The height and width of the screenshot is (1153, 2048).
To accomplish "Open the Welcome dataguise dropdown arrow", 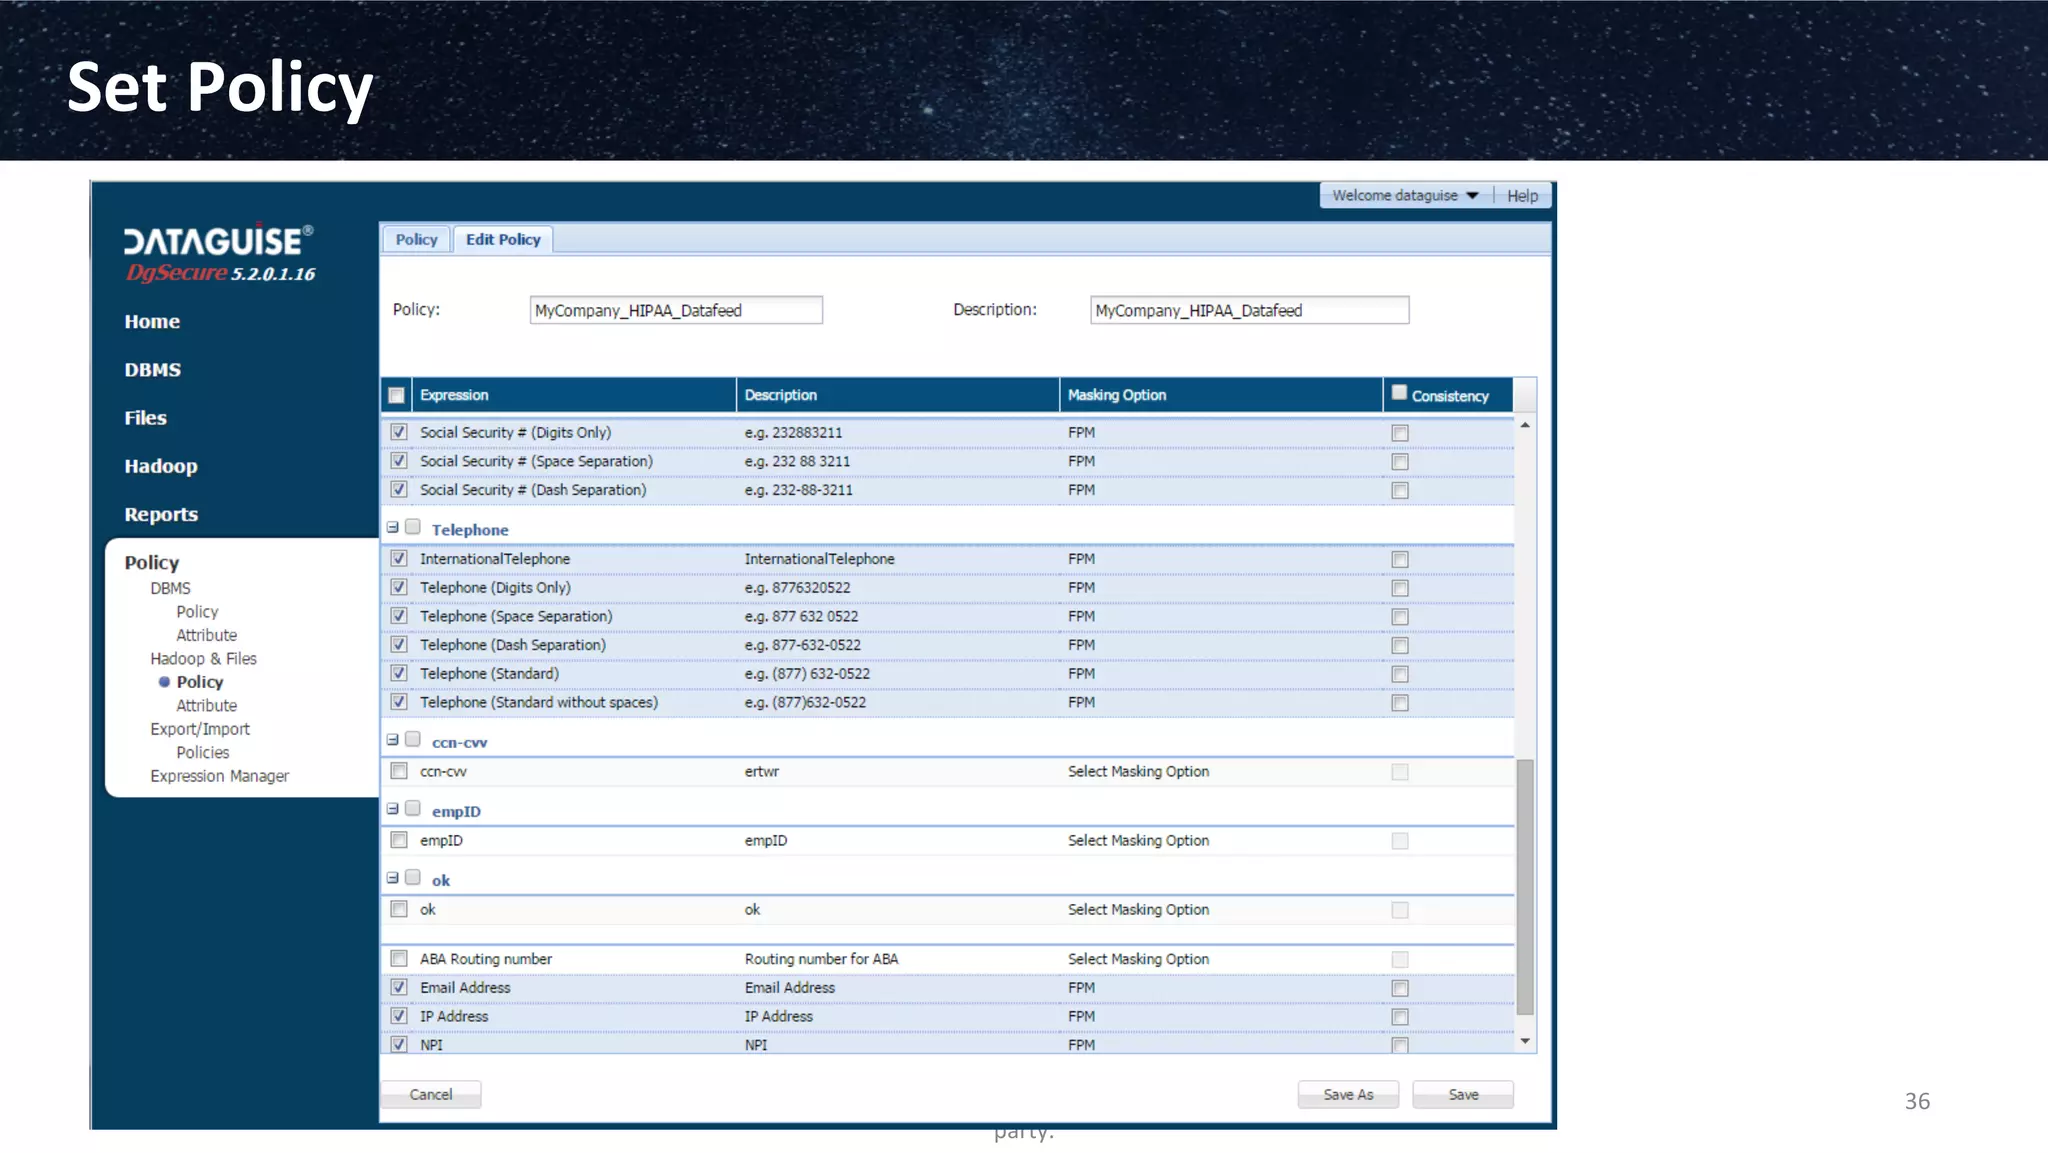I will [x=1472, y=196].
